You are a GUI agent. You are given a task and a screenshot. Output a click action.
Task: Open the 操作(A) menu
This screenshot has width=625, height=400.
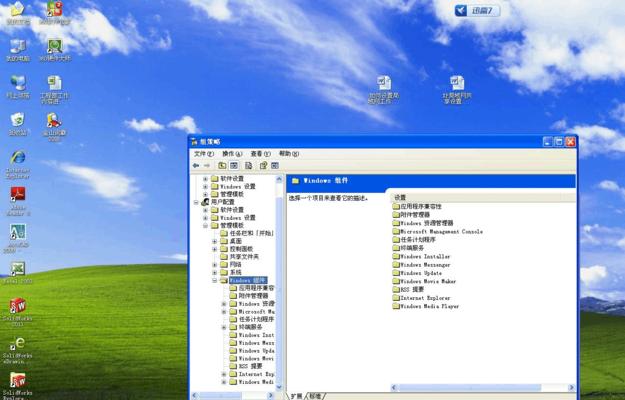[232, 153]
